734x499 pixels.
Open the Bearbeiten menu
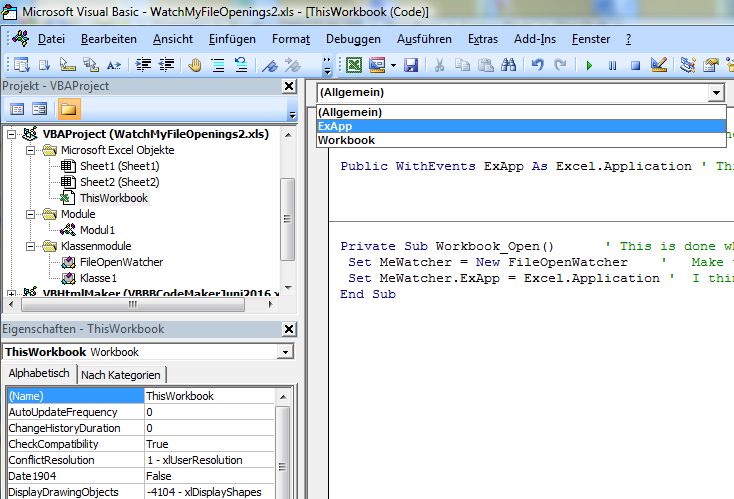pyautogui.click(x=109, y=39)
